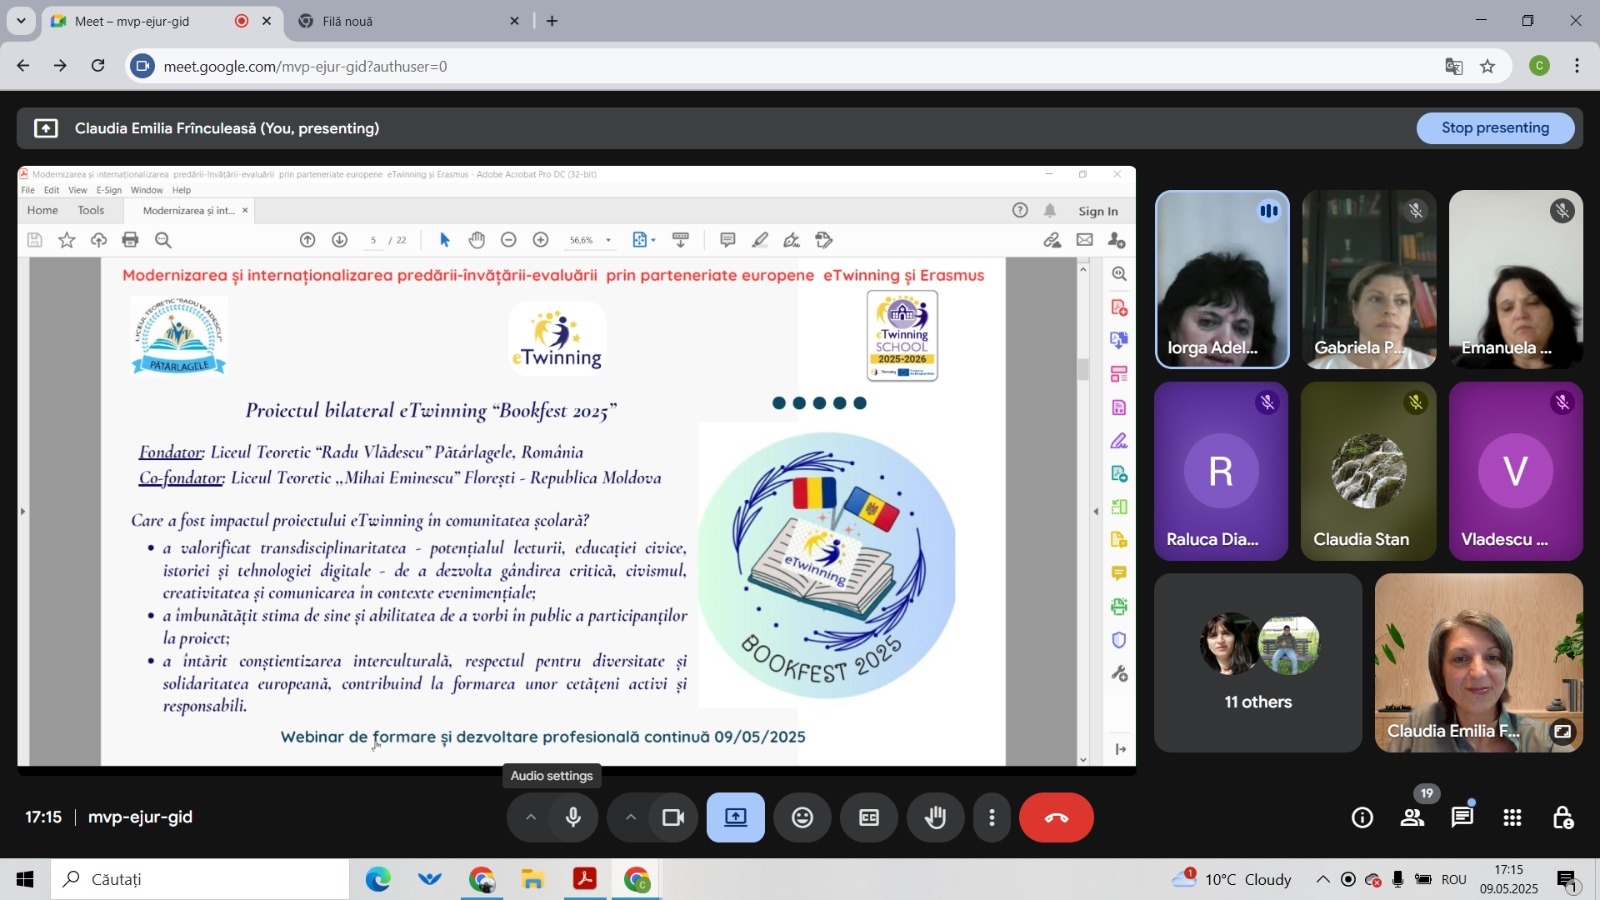Expand video settings chevron beside camera
This screenshot has width=1600, height=900.
click(x=631, y=818)
